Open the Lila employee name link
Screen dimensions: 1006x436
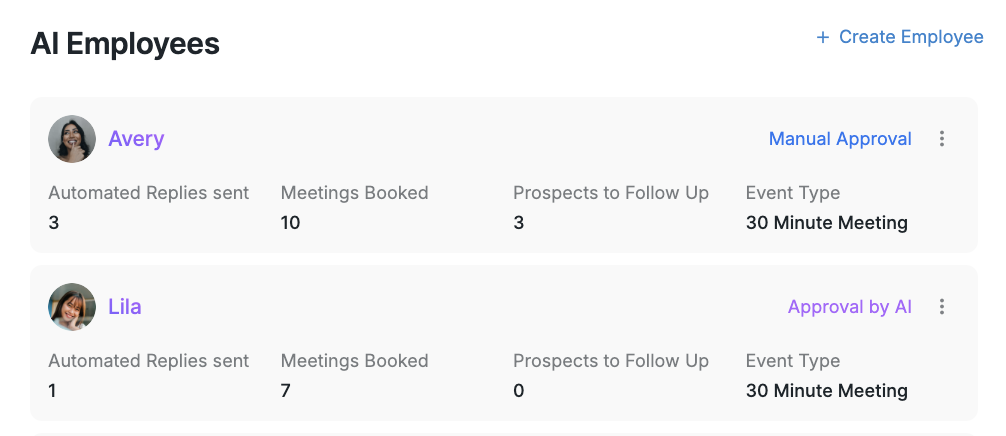click(x=125, y=307)
